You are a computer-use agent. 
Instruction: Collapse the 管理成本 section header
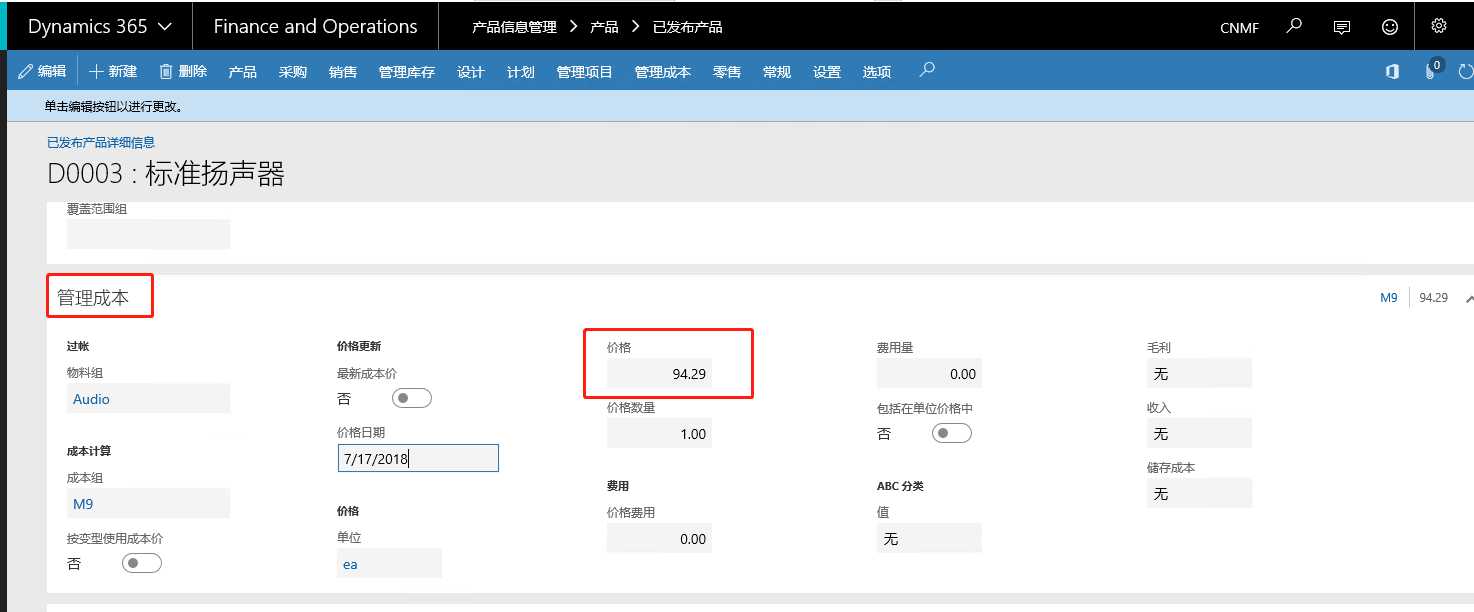pos(93,298)
